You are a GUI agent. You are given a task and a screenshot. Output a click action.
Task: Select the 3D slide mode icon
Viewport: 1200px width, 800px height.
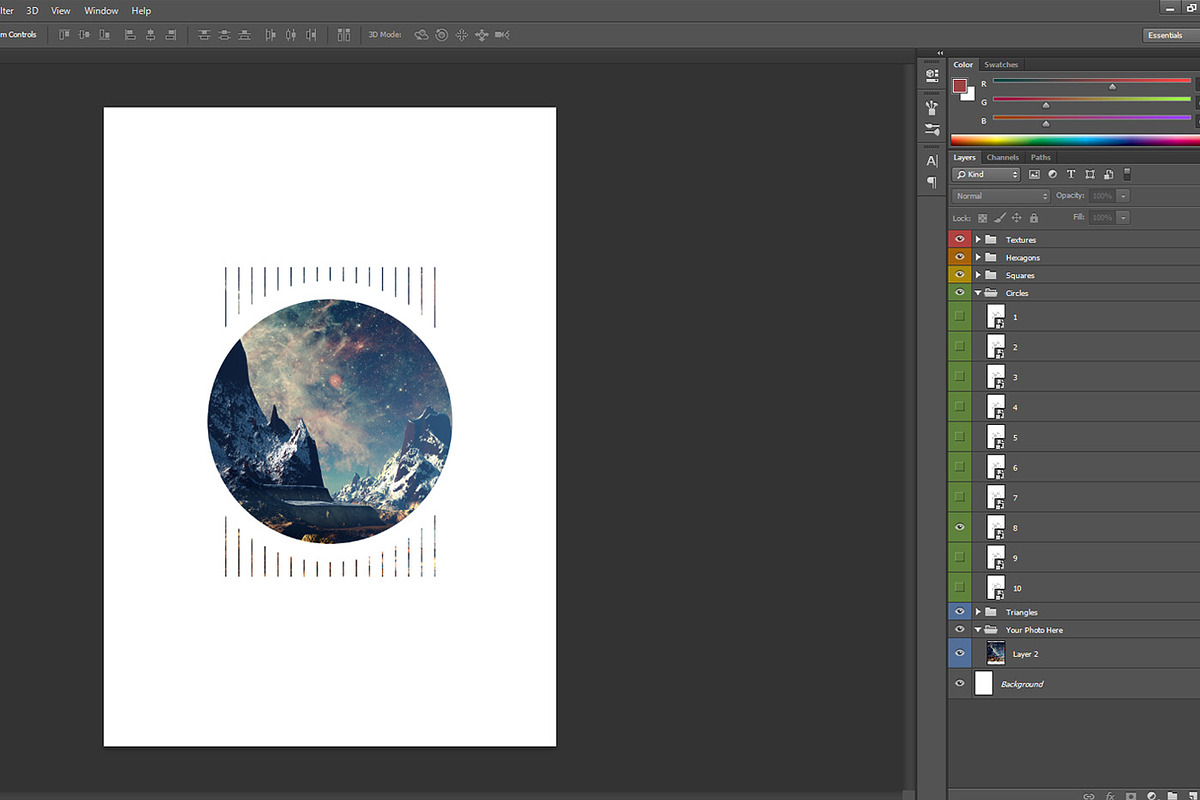tap(482, 35)
